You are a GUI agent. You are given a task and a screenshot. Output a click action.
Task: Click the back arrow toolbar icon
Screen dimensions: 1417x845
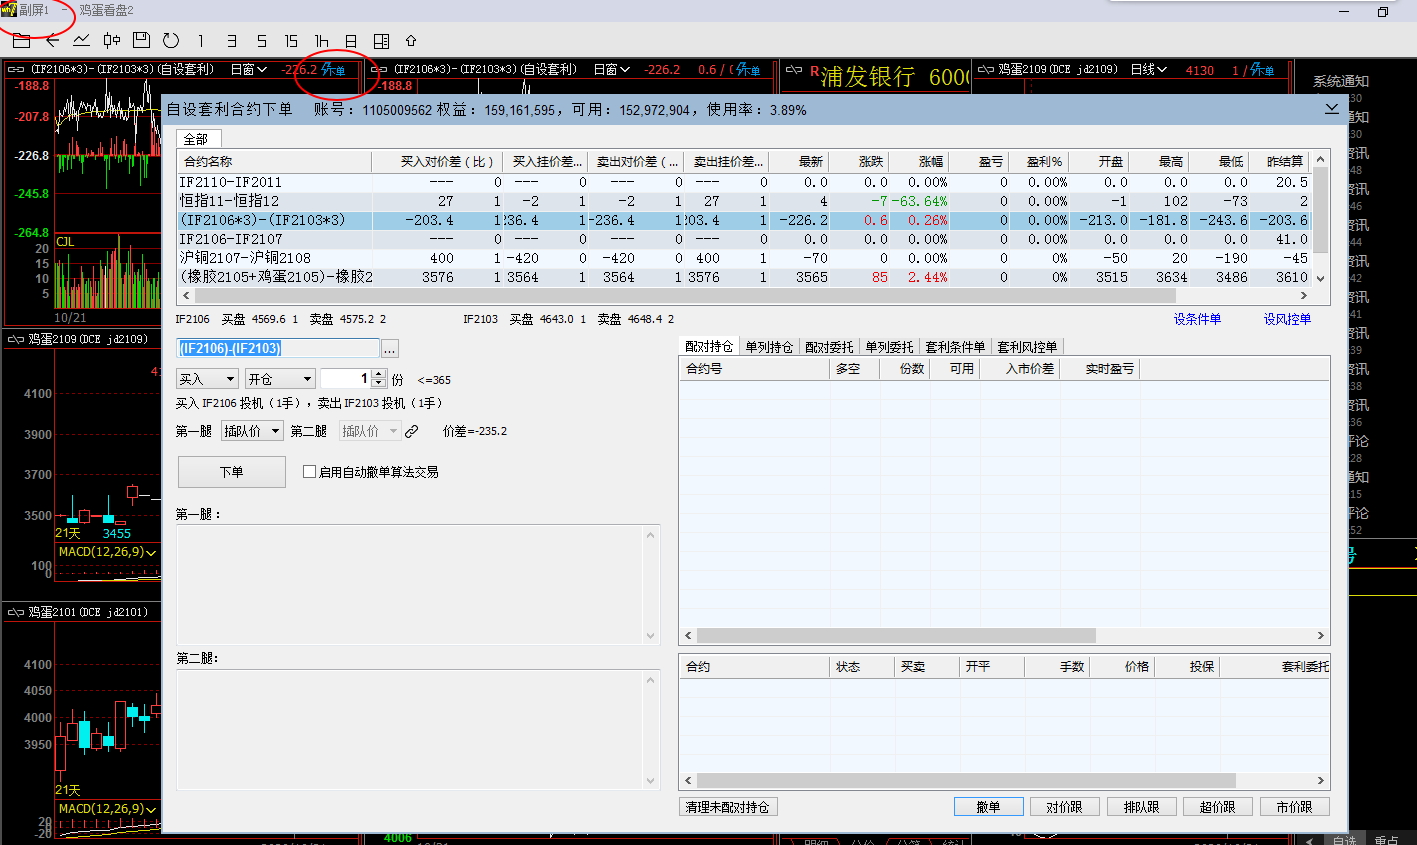[52, 41]
